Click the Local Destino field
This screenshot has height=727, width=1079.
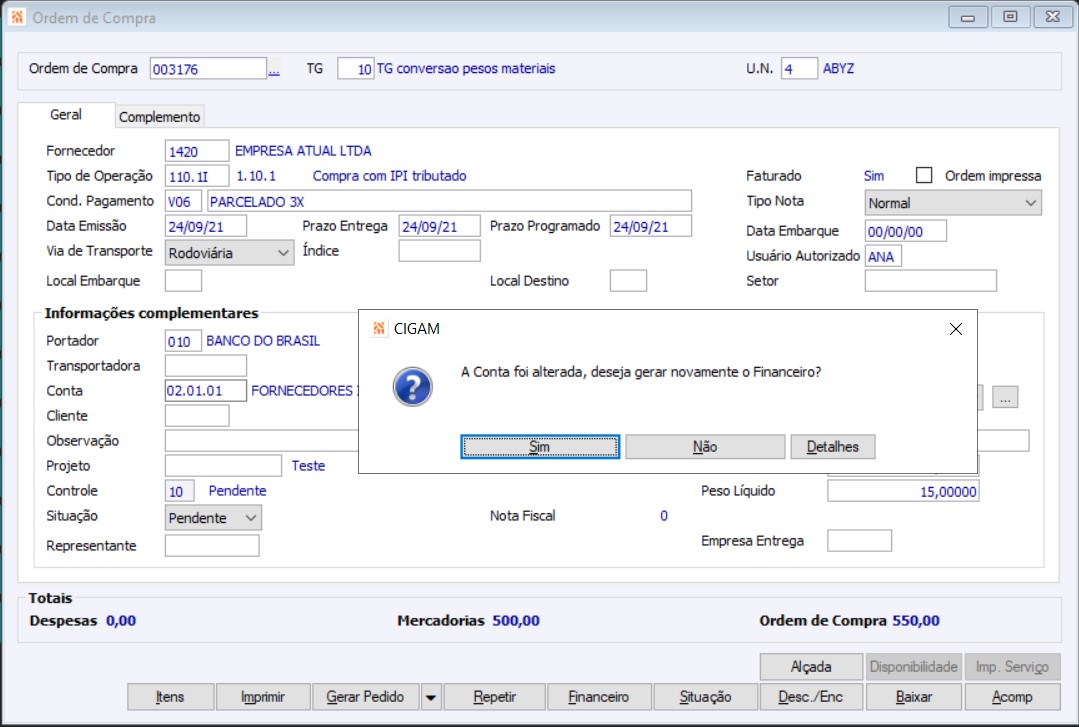pos(628,280)
